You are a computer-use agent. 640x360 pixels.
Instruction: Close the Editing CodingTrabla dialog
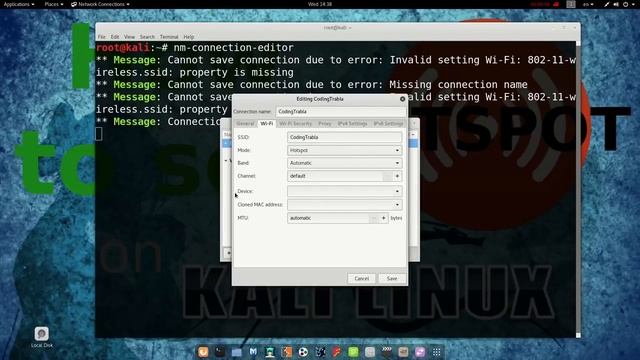[x=402, y=99]
